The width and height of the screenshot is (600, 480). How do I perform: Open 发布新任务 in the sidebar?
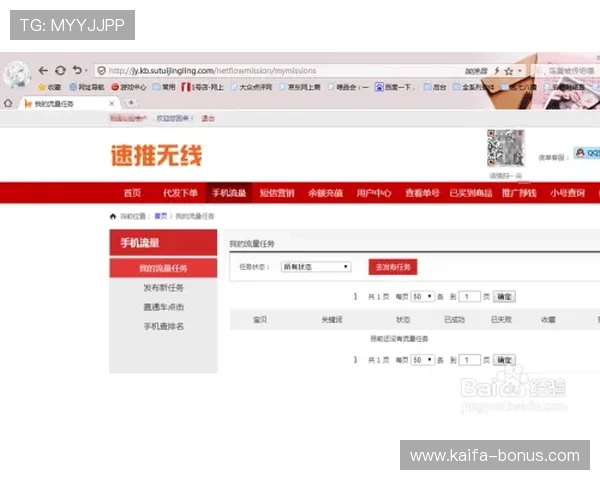click(163, 287)
